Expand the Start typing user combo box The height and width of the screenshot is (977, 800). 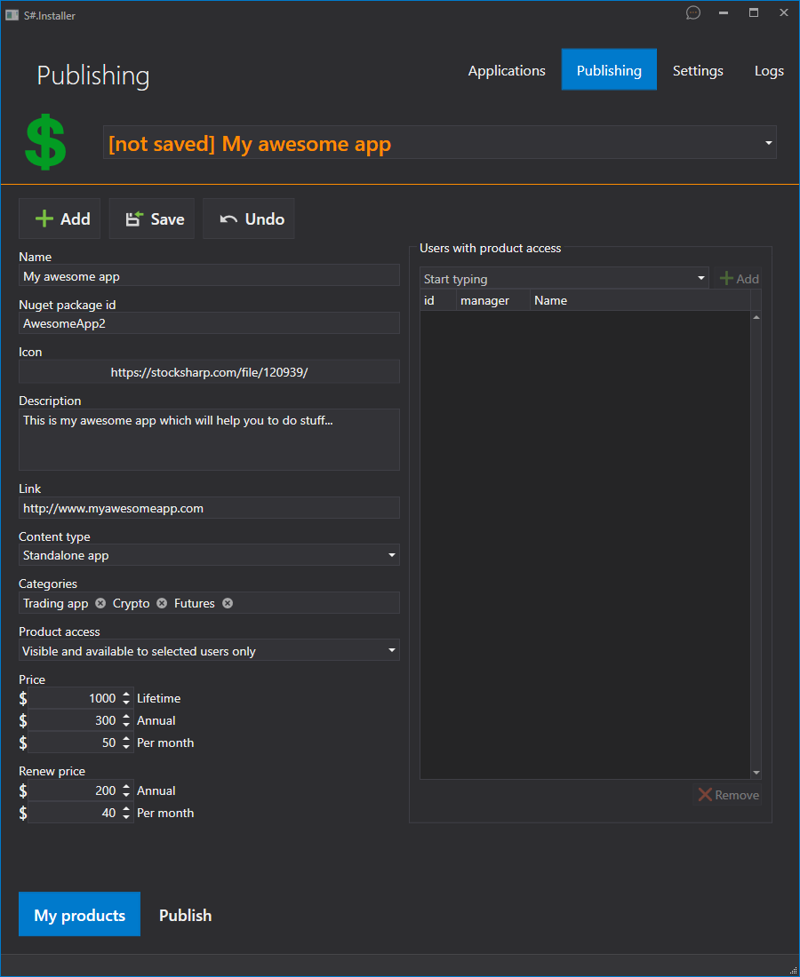pyautogui.click(x=701, y=279)
